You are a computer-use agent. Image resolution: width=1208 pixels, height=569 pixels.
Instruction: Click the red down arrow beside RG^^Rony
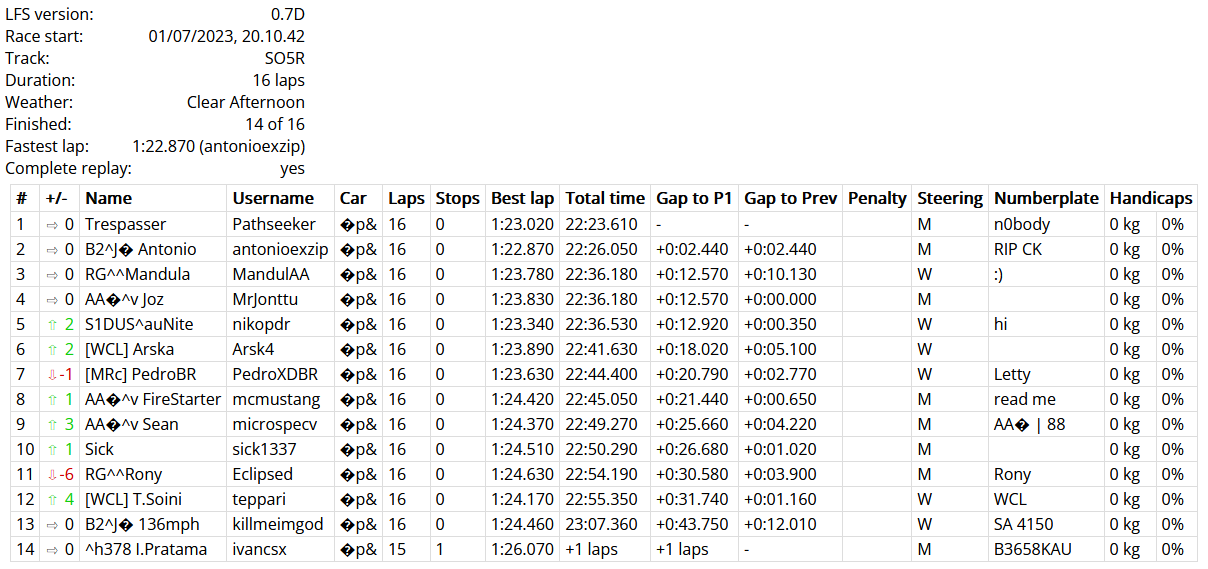pos(51,474)
